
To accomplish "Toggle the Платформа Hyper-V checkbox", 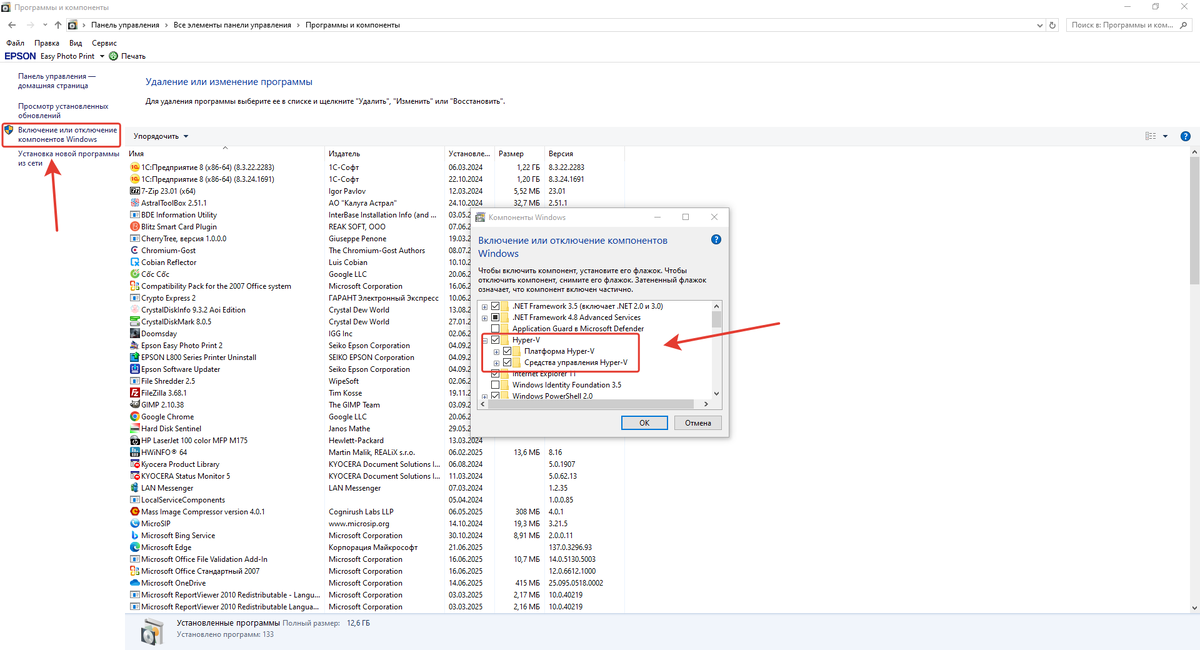I will click(x=507, y=351).
